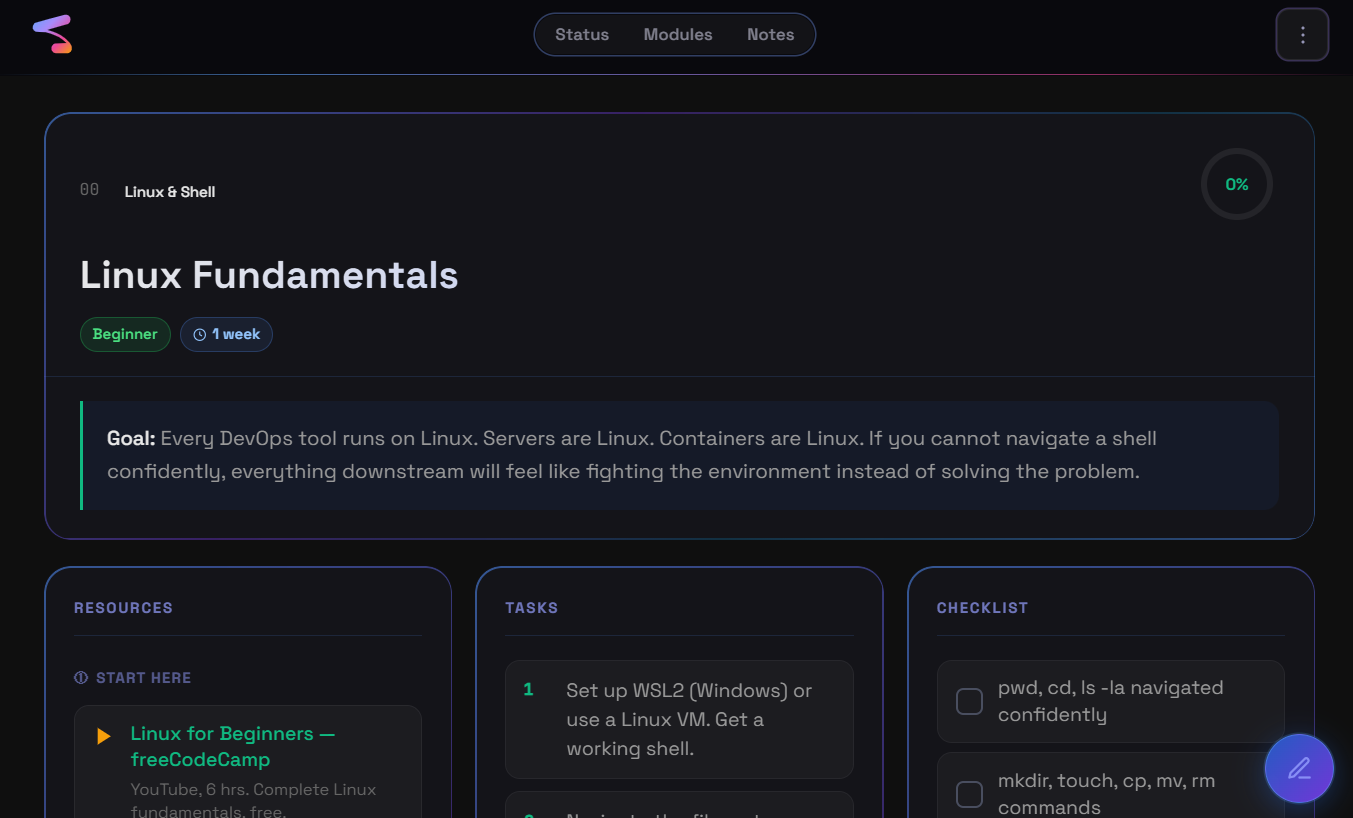This screenshot has height=818, width=1353.
Task: Click the TASKS section heading
Action: click(x=532, y=608)
